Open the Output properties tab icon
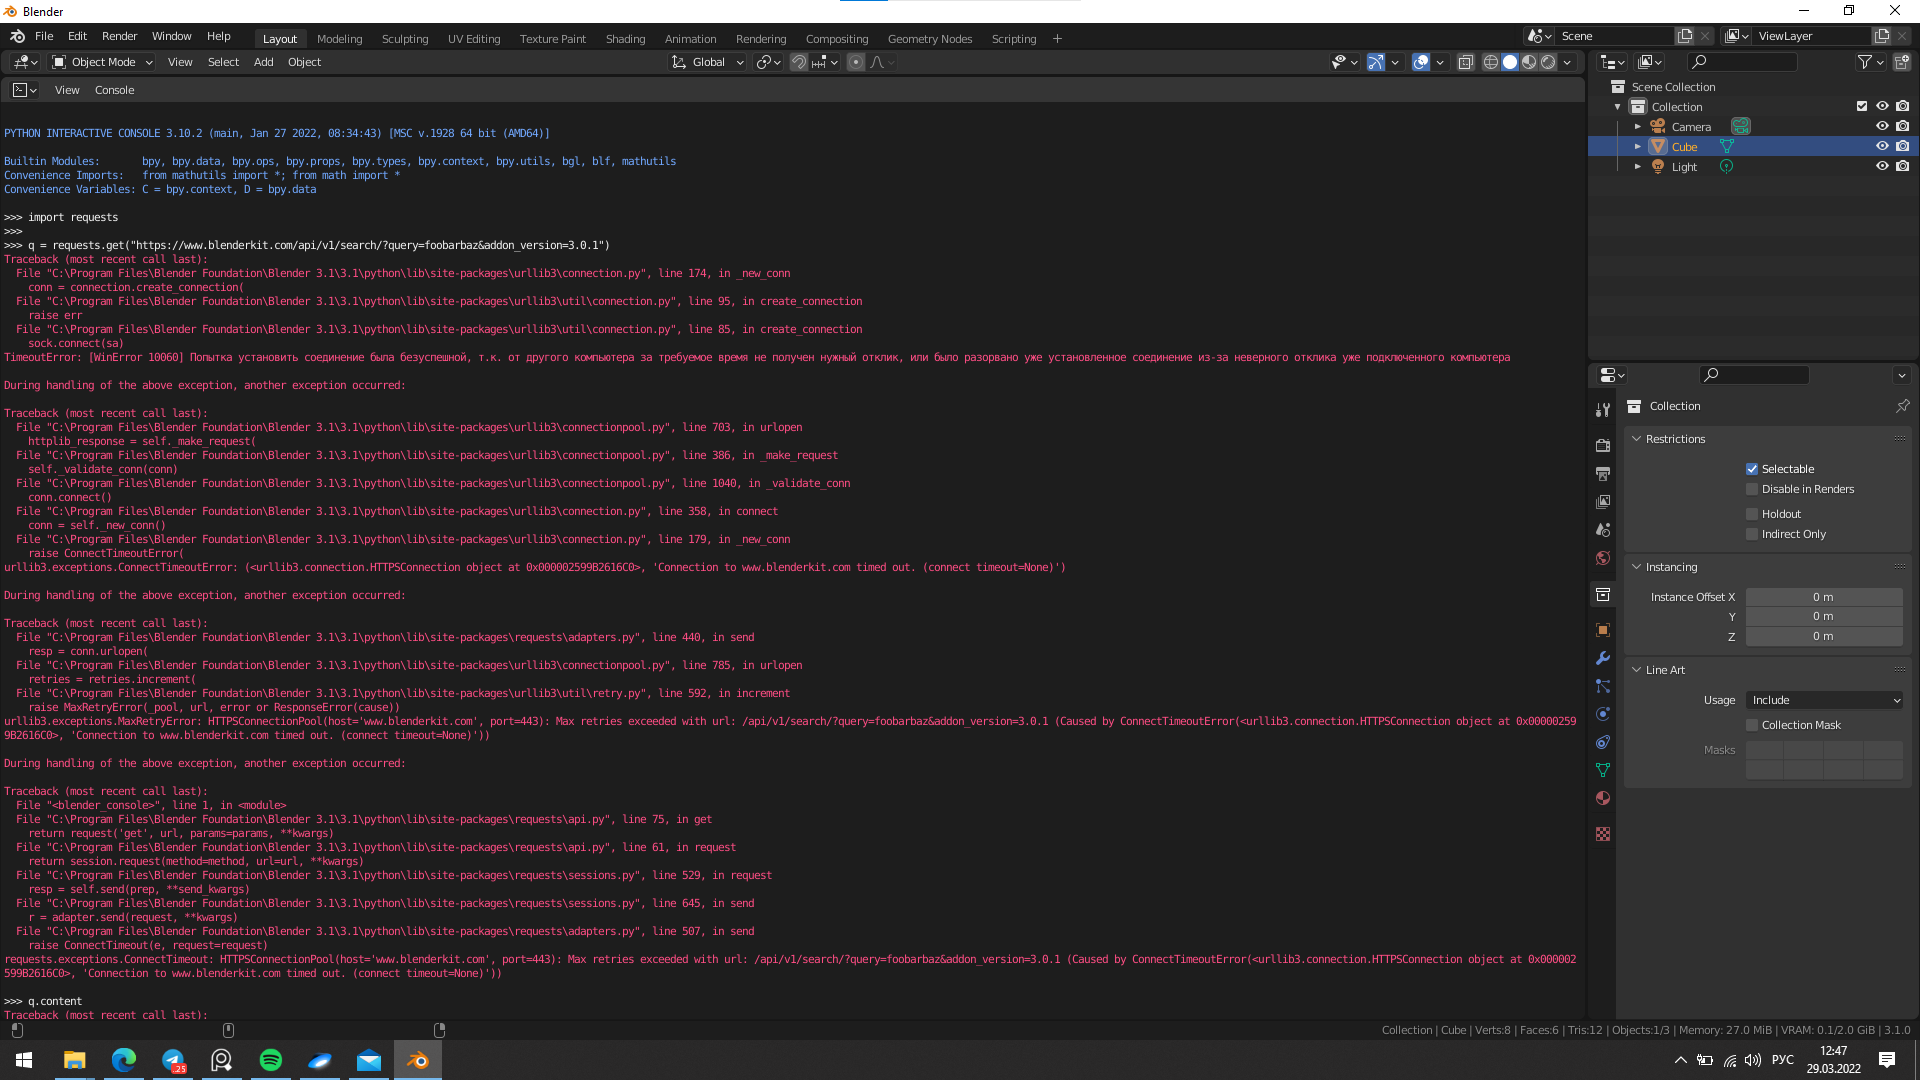This screenshot has height=1080, width=1920. click(1603, 475)
